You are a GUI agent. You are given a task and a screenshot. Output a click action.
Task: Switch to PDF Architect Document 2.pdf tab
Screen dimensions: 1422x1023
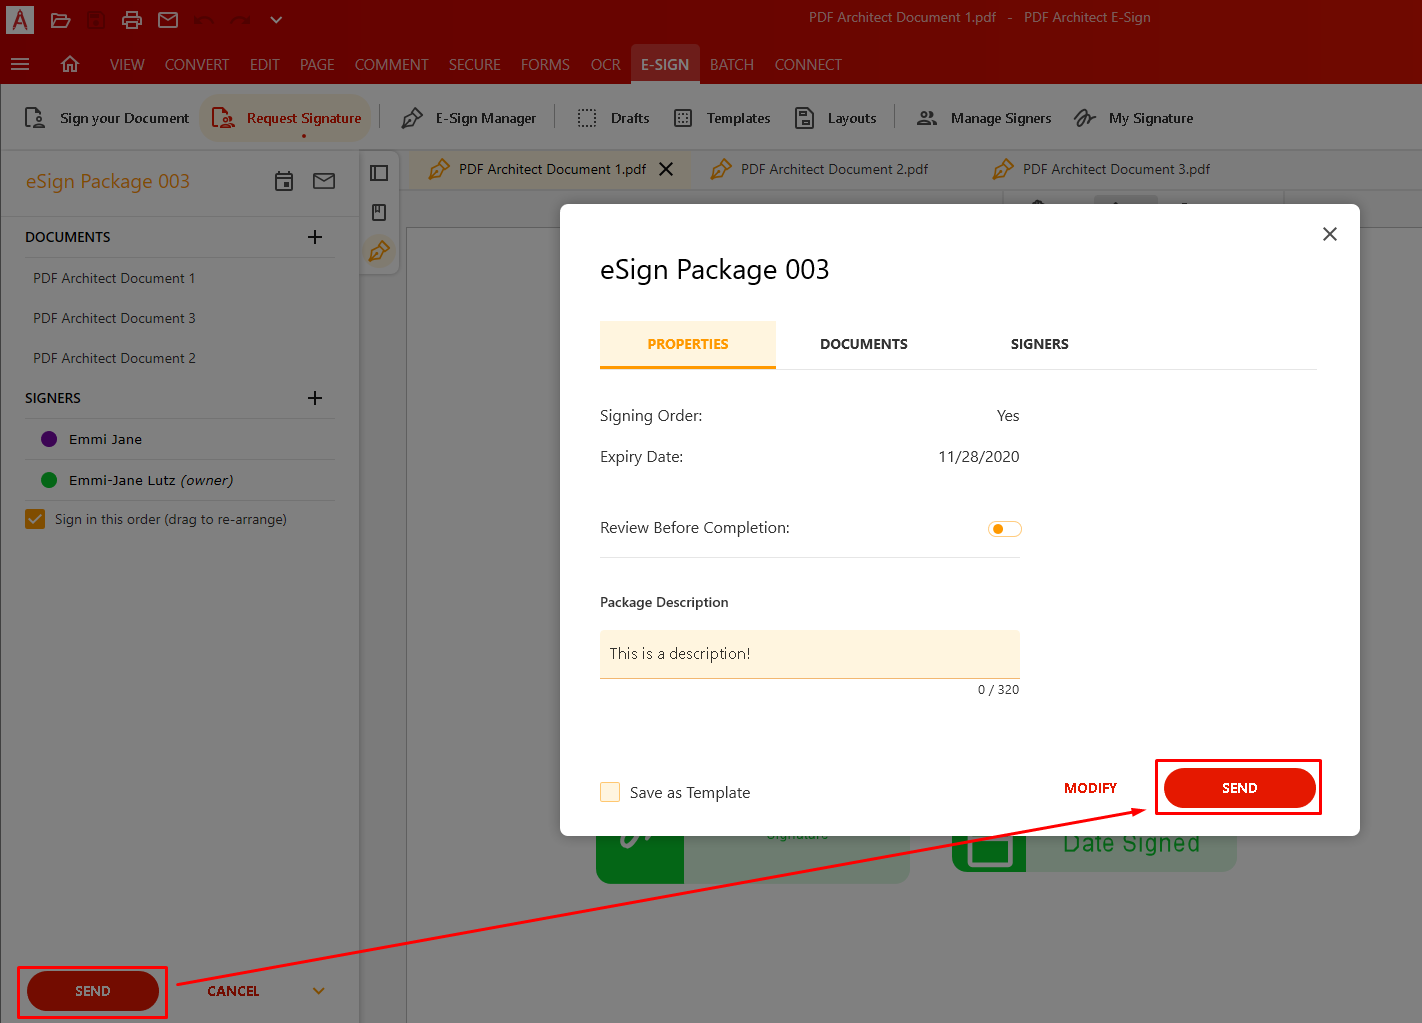819,169
